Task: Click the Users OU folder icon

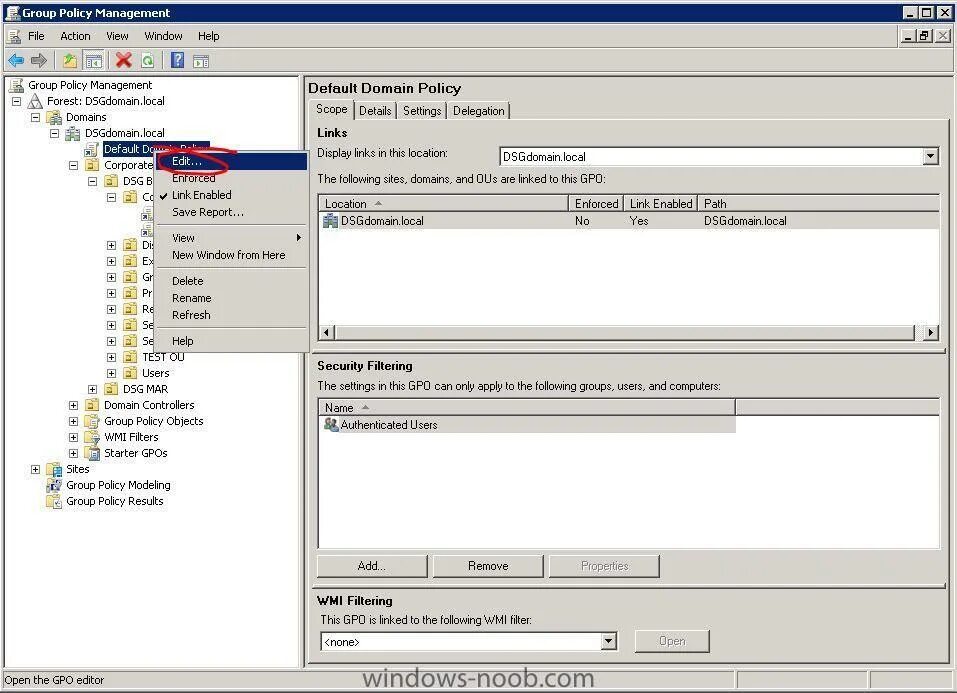Action: pos(130,373)
